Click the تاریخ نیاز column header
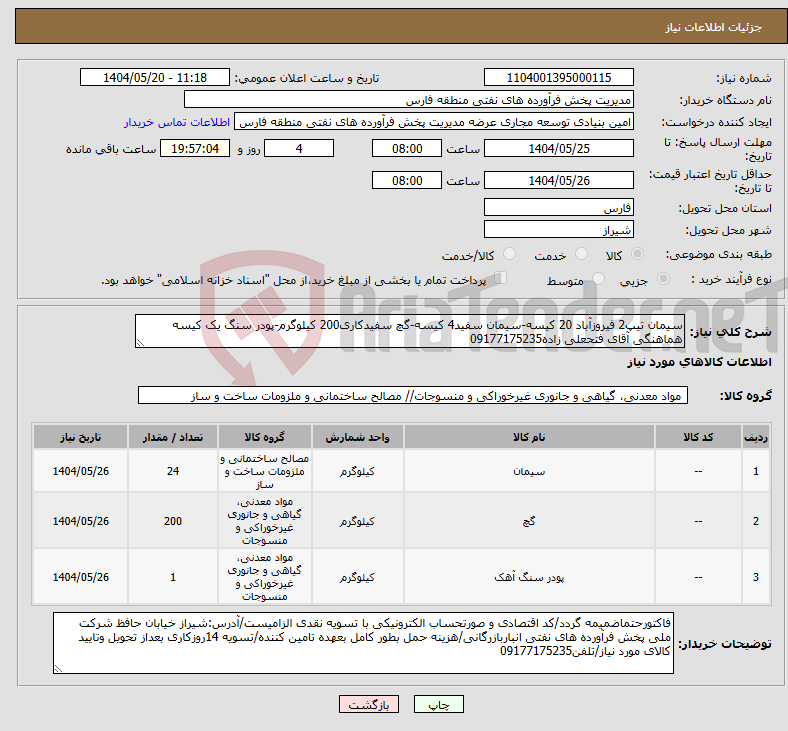Screen dimensions: 788x731 80,437
